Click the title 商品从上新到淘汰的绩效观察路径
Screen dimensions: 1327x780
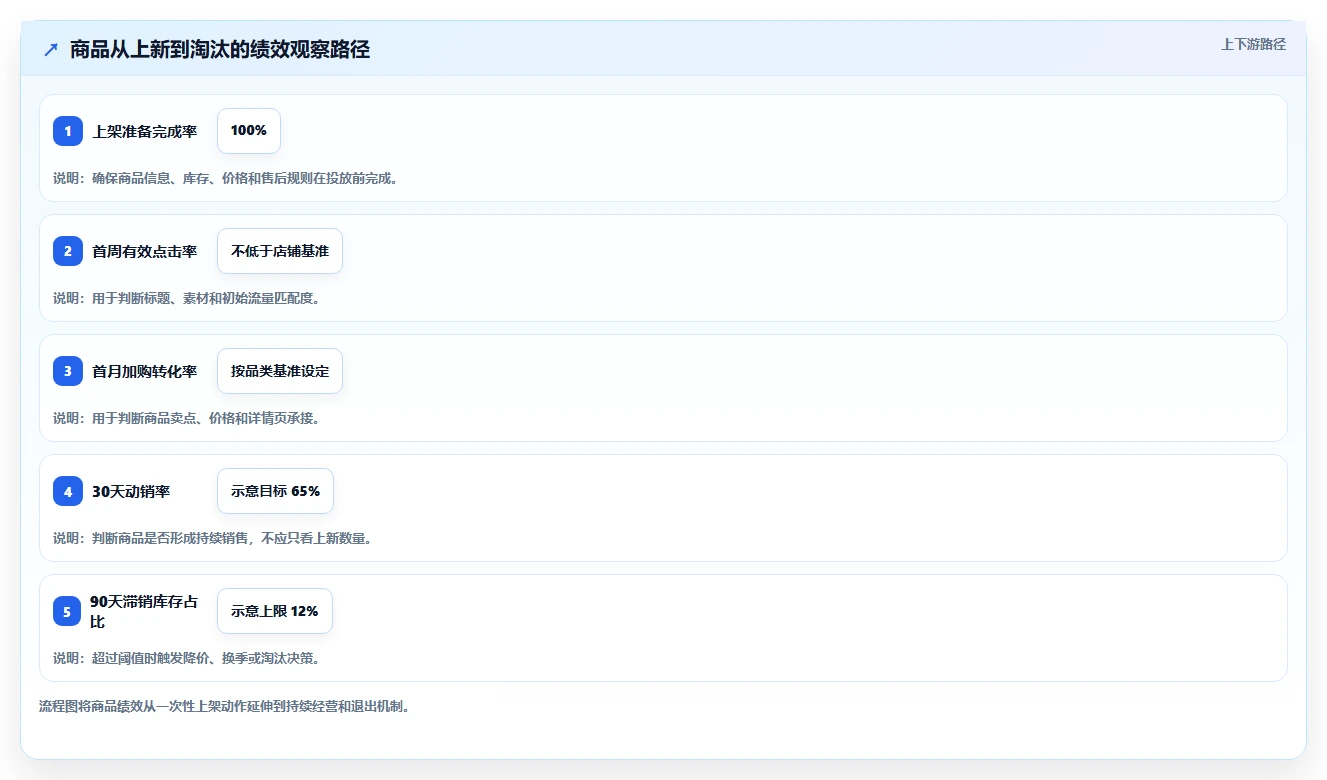point(220,49)
